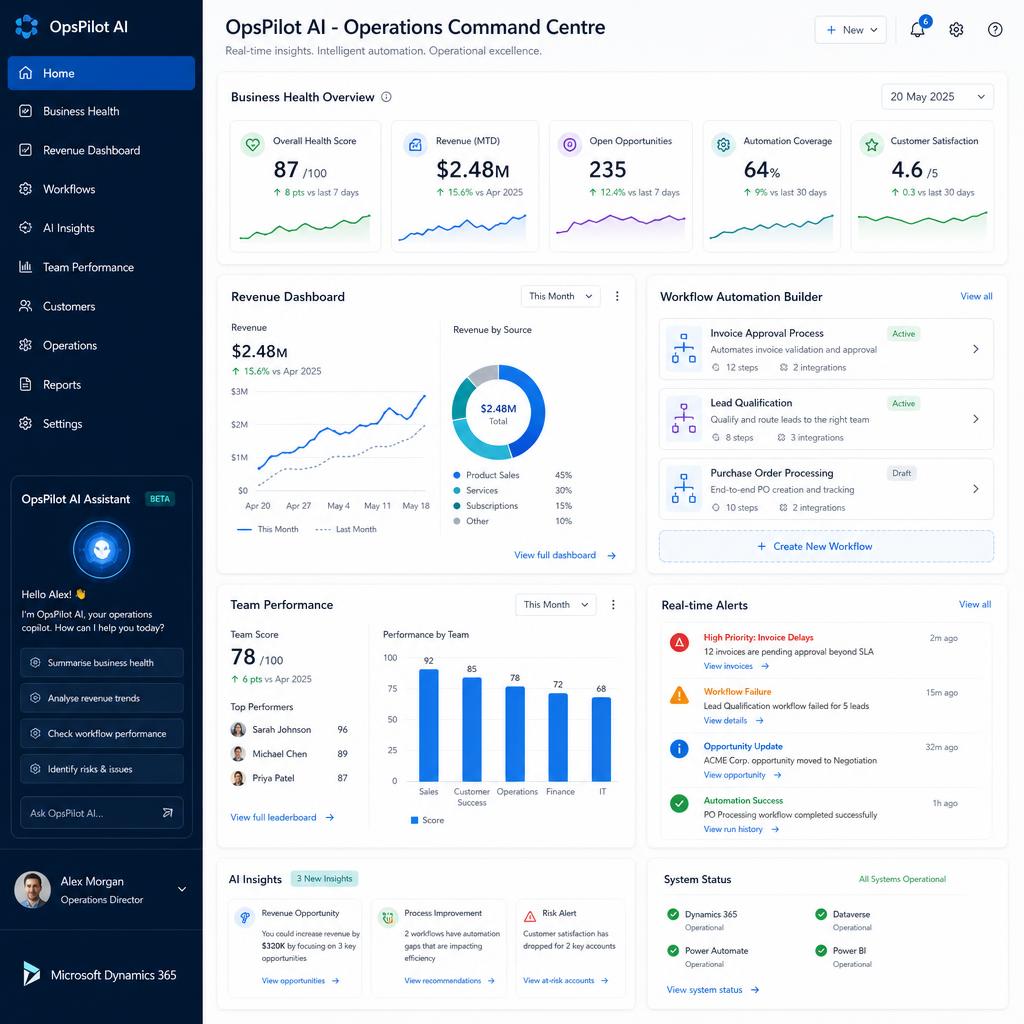Expand the Lead Qualification chevron

pyautogui.click(x=976, y=419)
